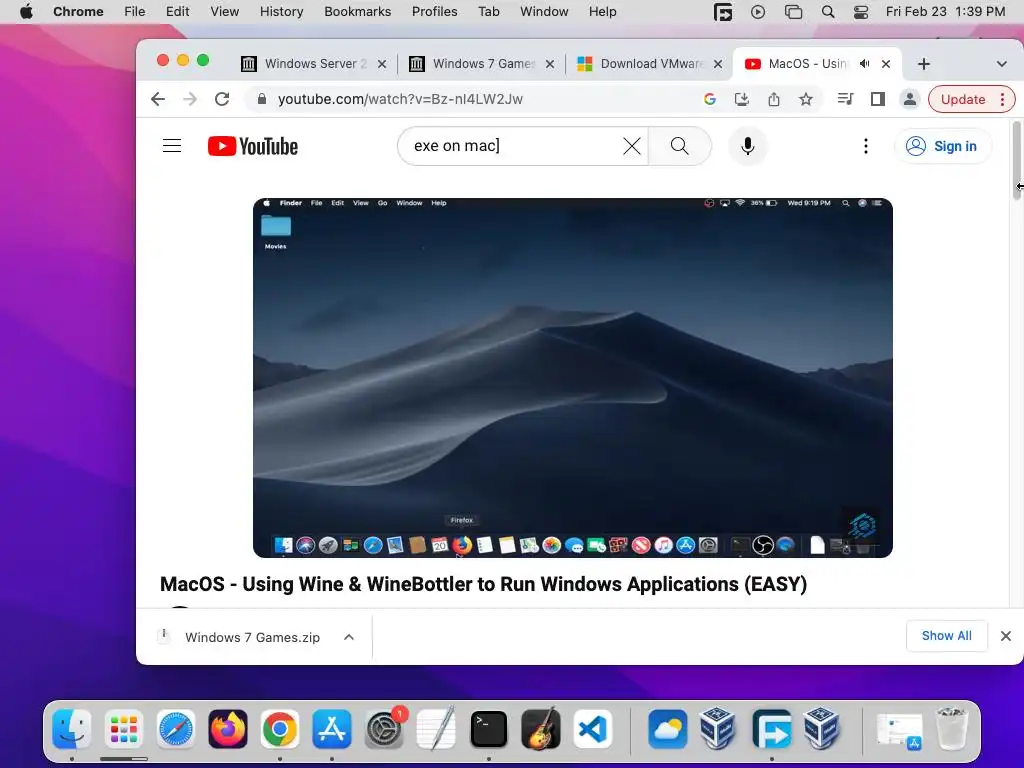The image size is (1024, 768).
Task: Open Trash in the Dock
Action: pos(952,729)
